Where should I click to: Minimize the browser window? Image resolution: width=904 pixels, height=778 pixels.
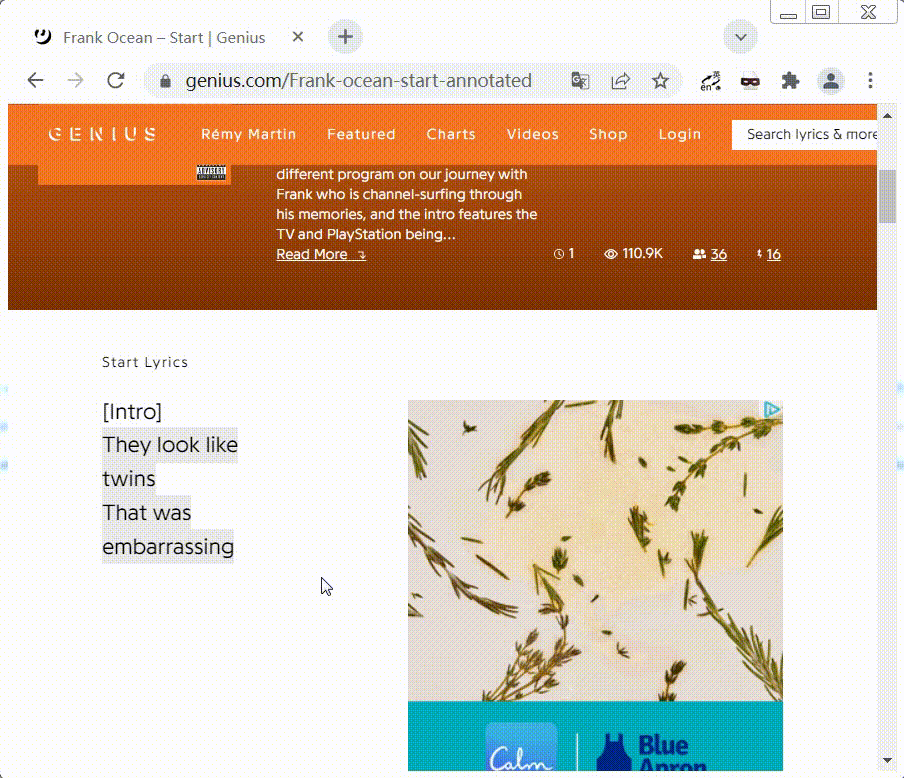coord(788,13)
